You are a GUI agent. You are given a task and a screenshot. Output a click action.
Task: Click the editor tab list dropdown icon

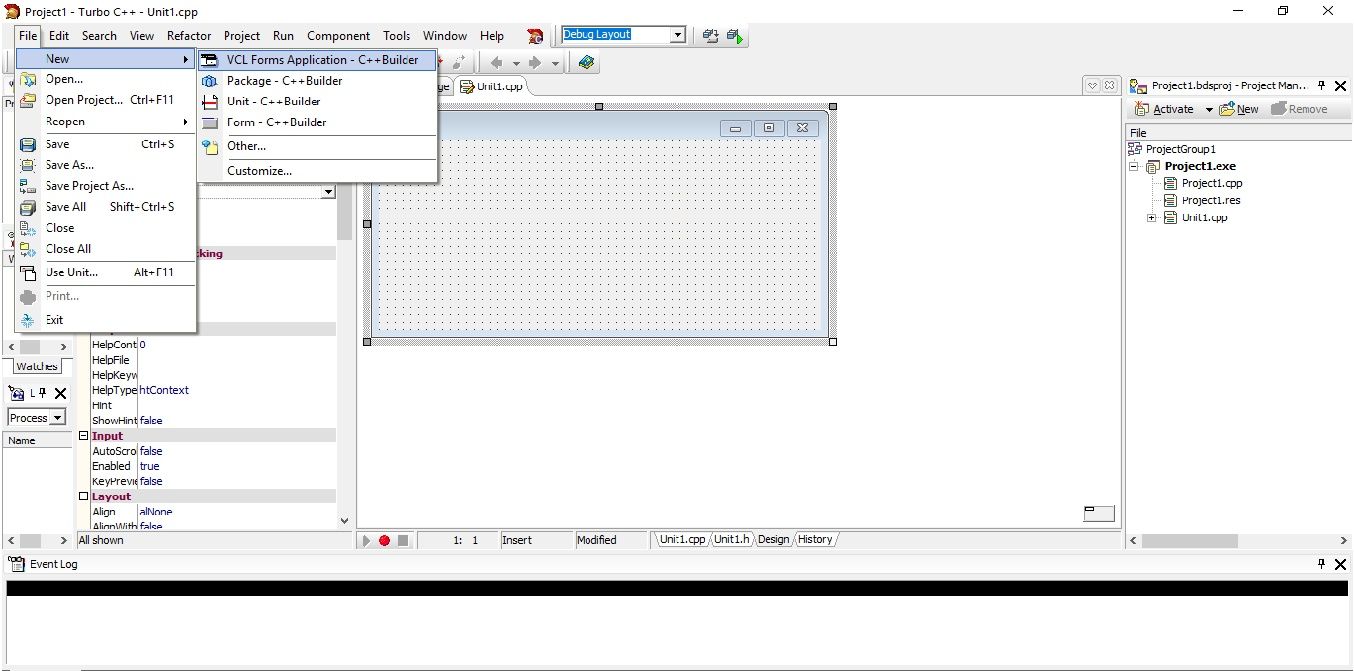(1093, 86)
